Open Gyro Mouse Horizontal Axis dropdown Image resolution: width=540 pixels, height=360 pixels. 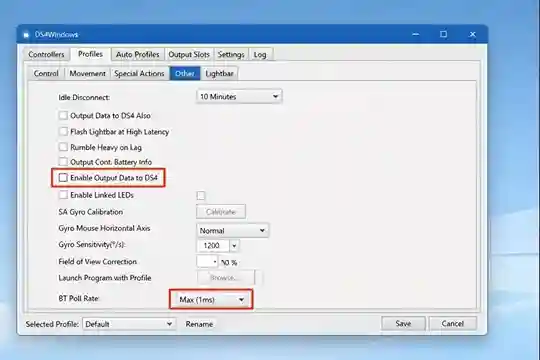click(x=232, y=230)
